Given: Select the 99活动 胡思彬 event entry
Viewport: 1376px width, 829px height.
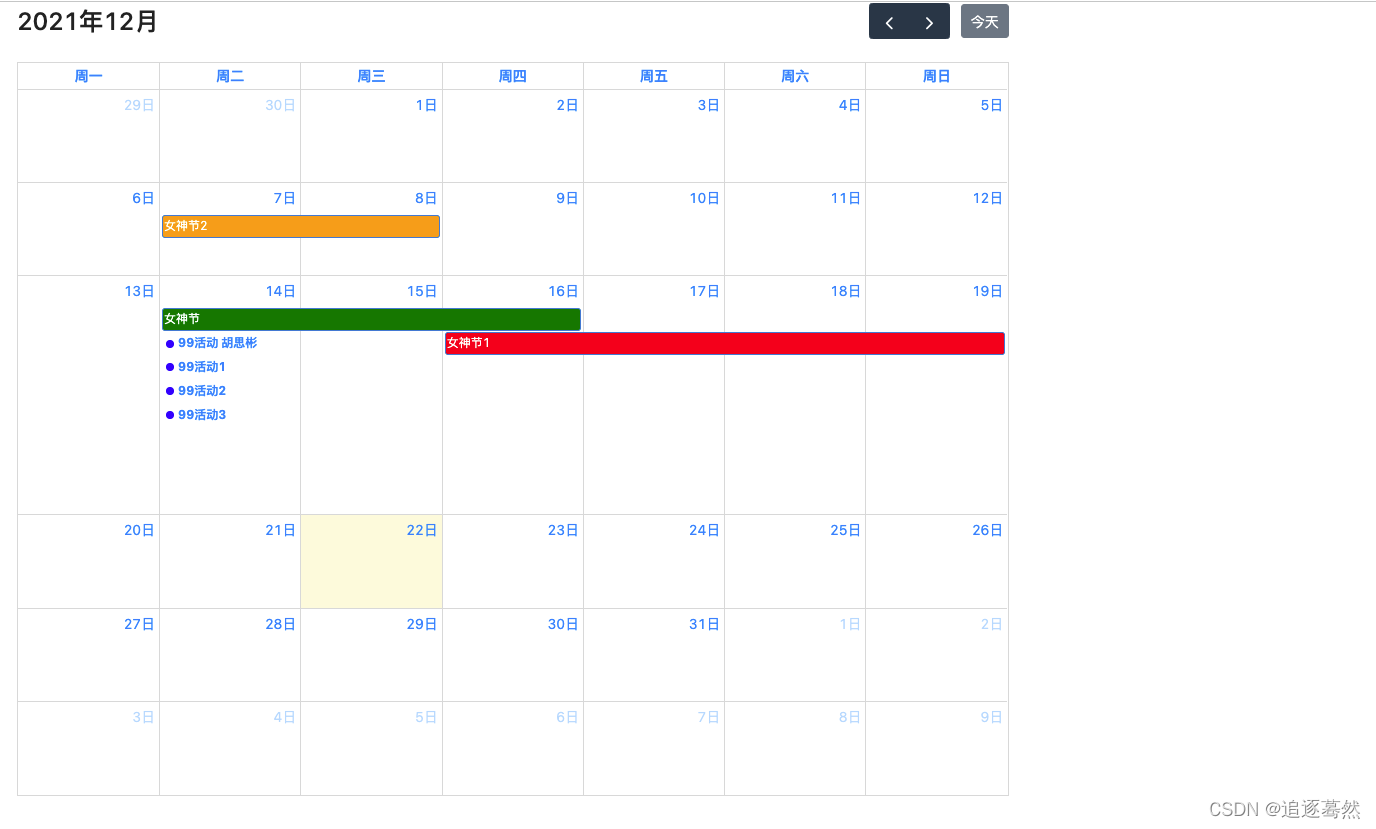Looking at the screenshot, I should (216, 343).
